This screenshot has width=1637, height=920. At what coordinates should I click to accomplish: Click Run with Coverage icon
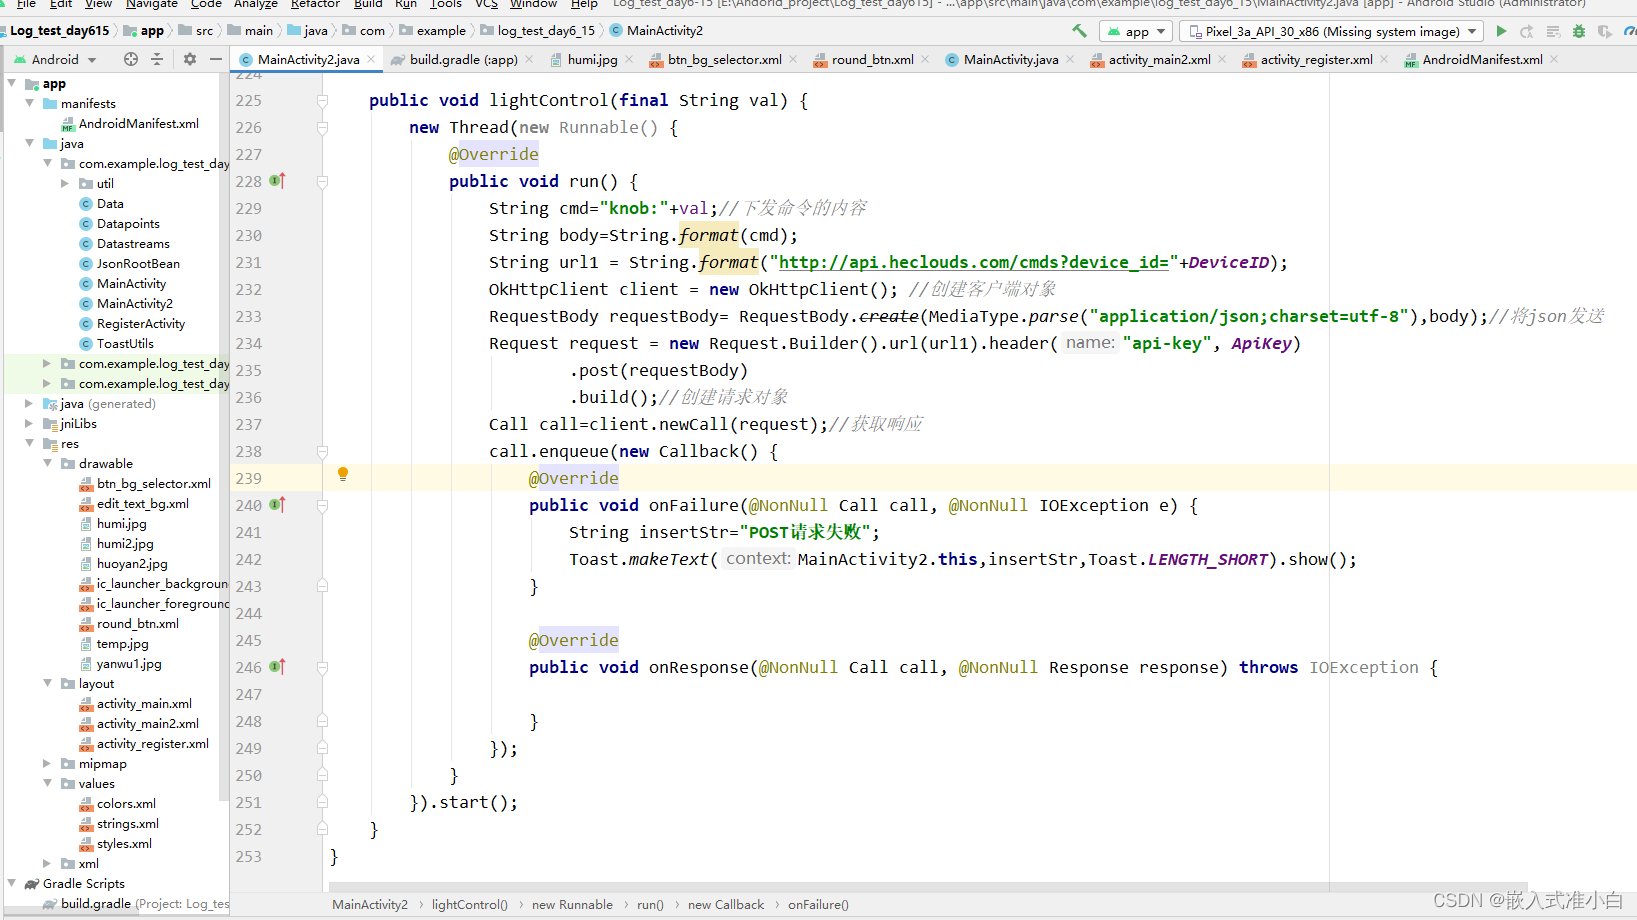click(x=1605, y=31)
